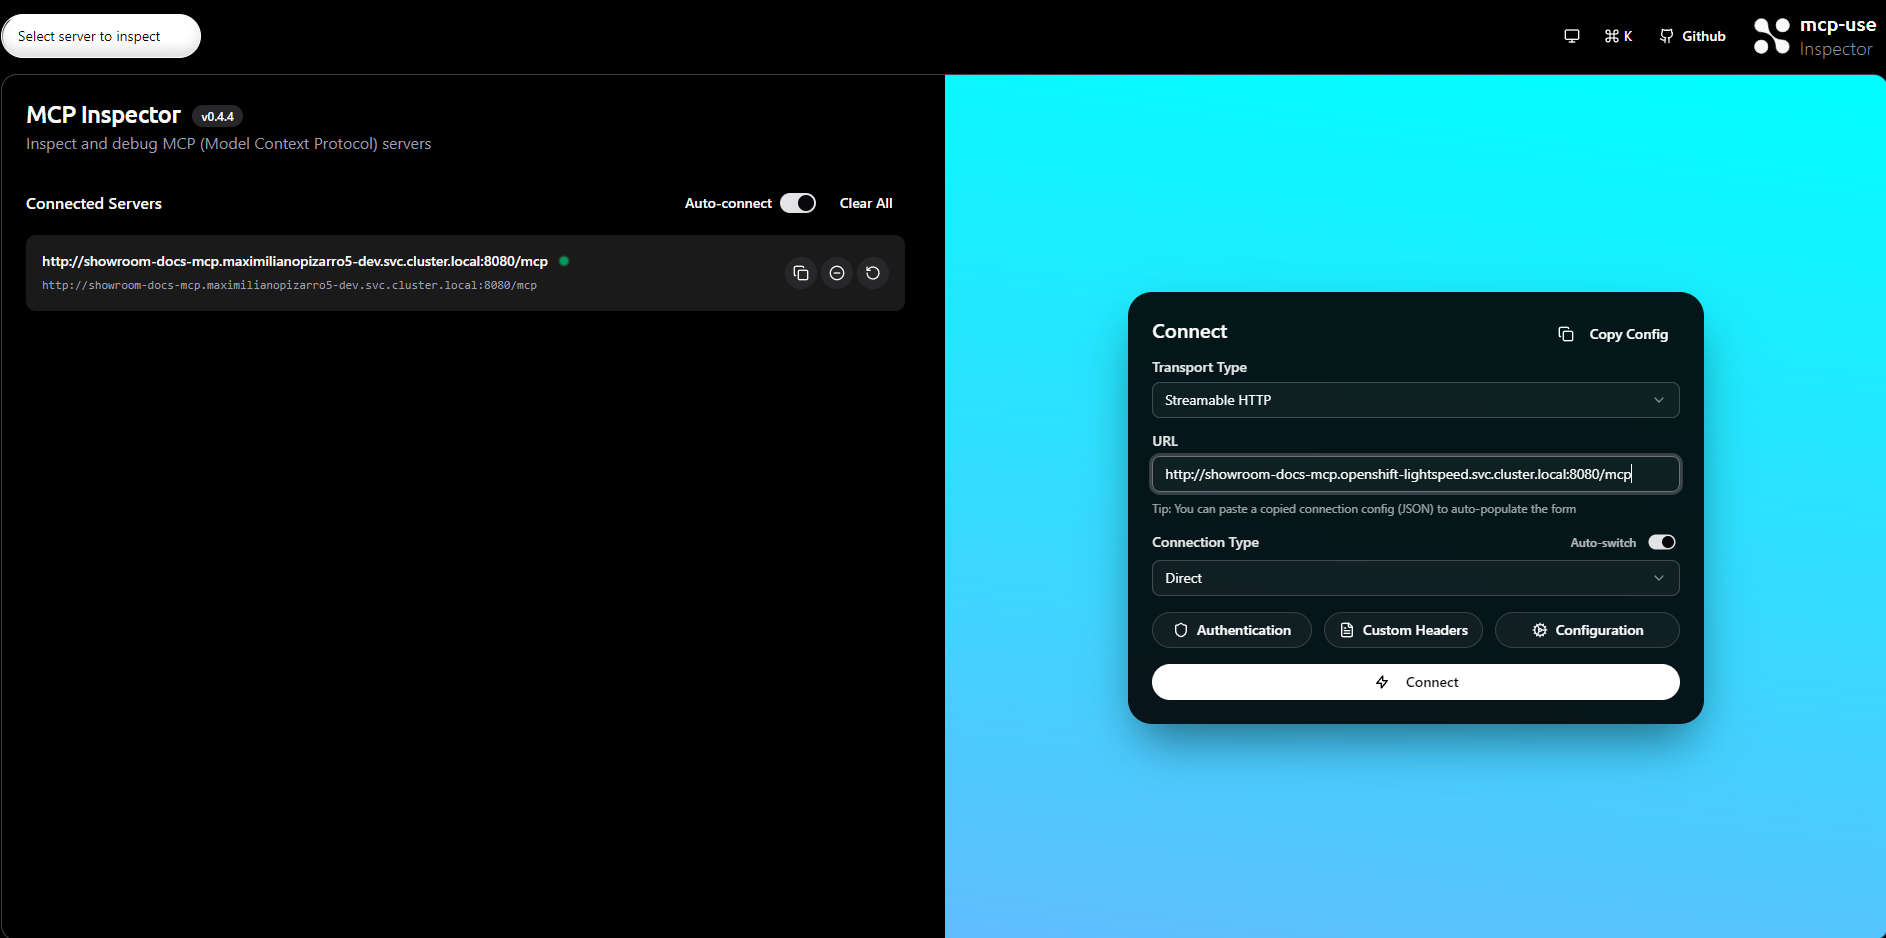
Task: Copy the connected server URL
Action: (x=801, y=272)
